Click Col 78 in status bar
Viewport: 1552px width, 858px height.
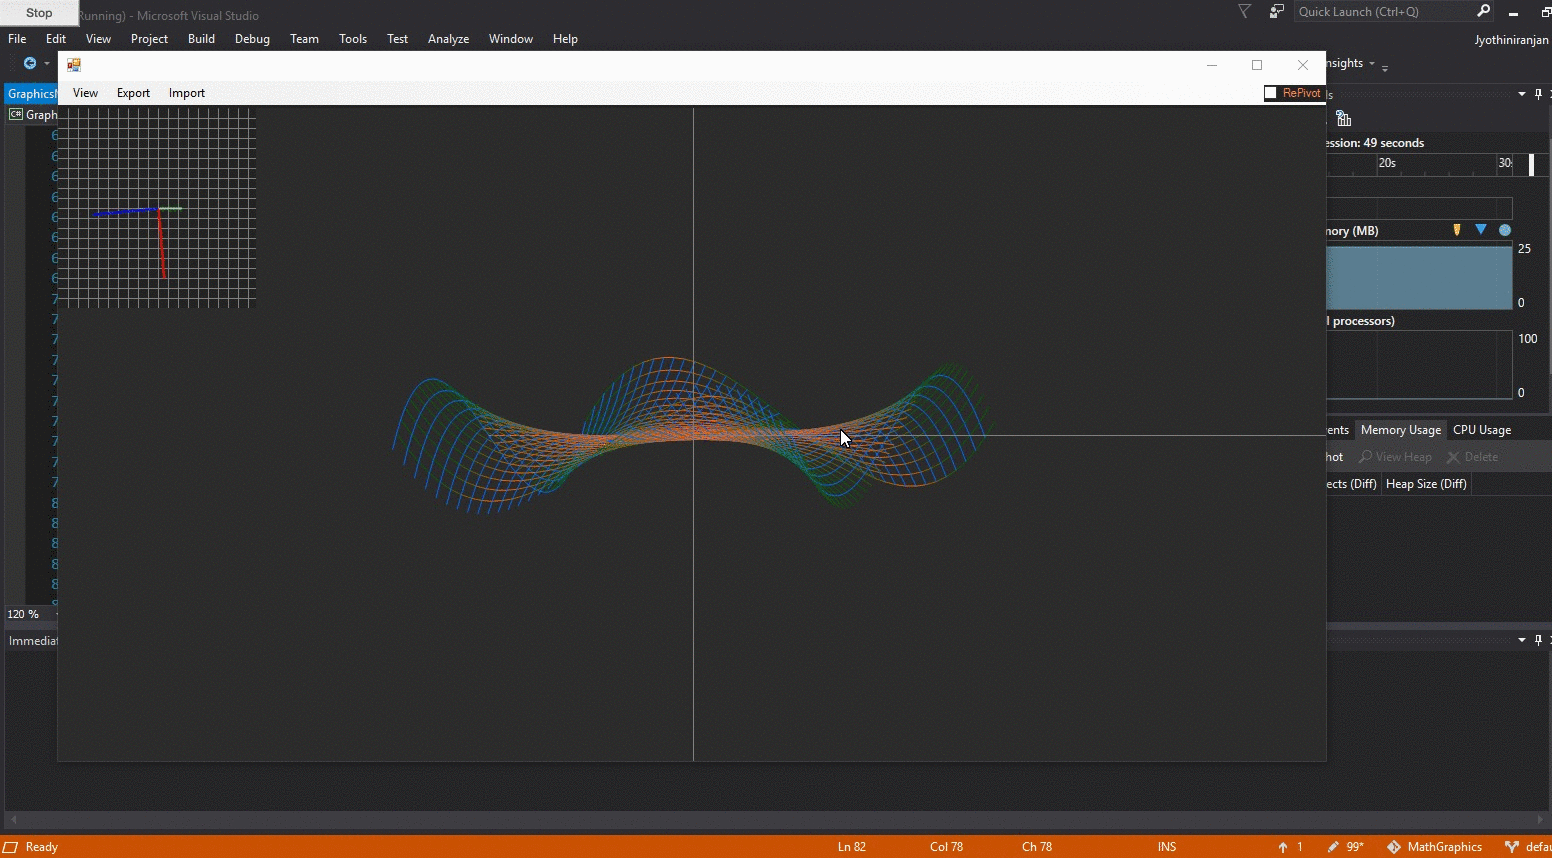pyautogui.click(x=946, y=847)
